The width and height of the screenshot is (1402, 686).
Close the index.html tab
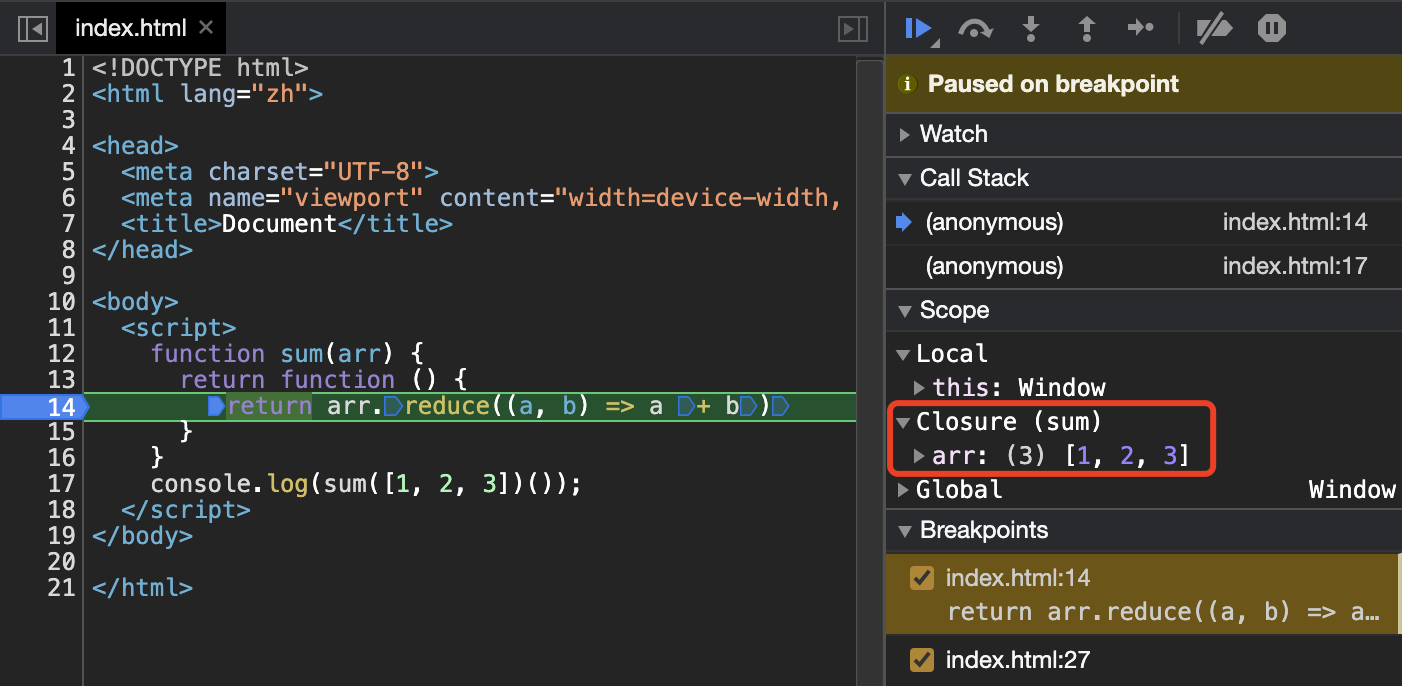[206, 28]
